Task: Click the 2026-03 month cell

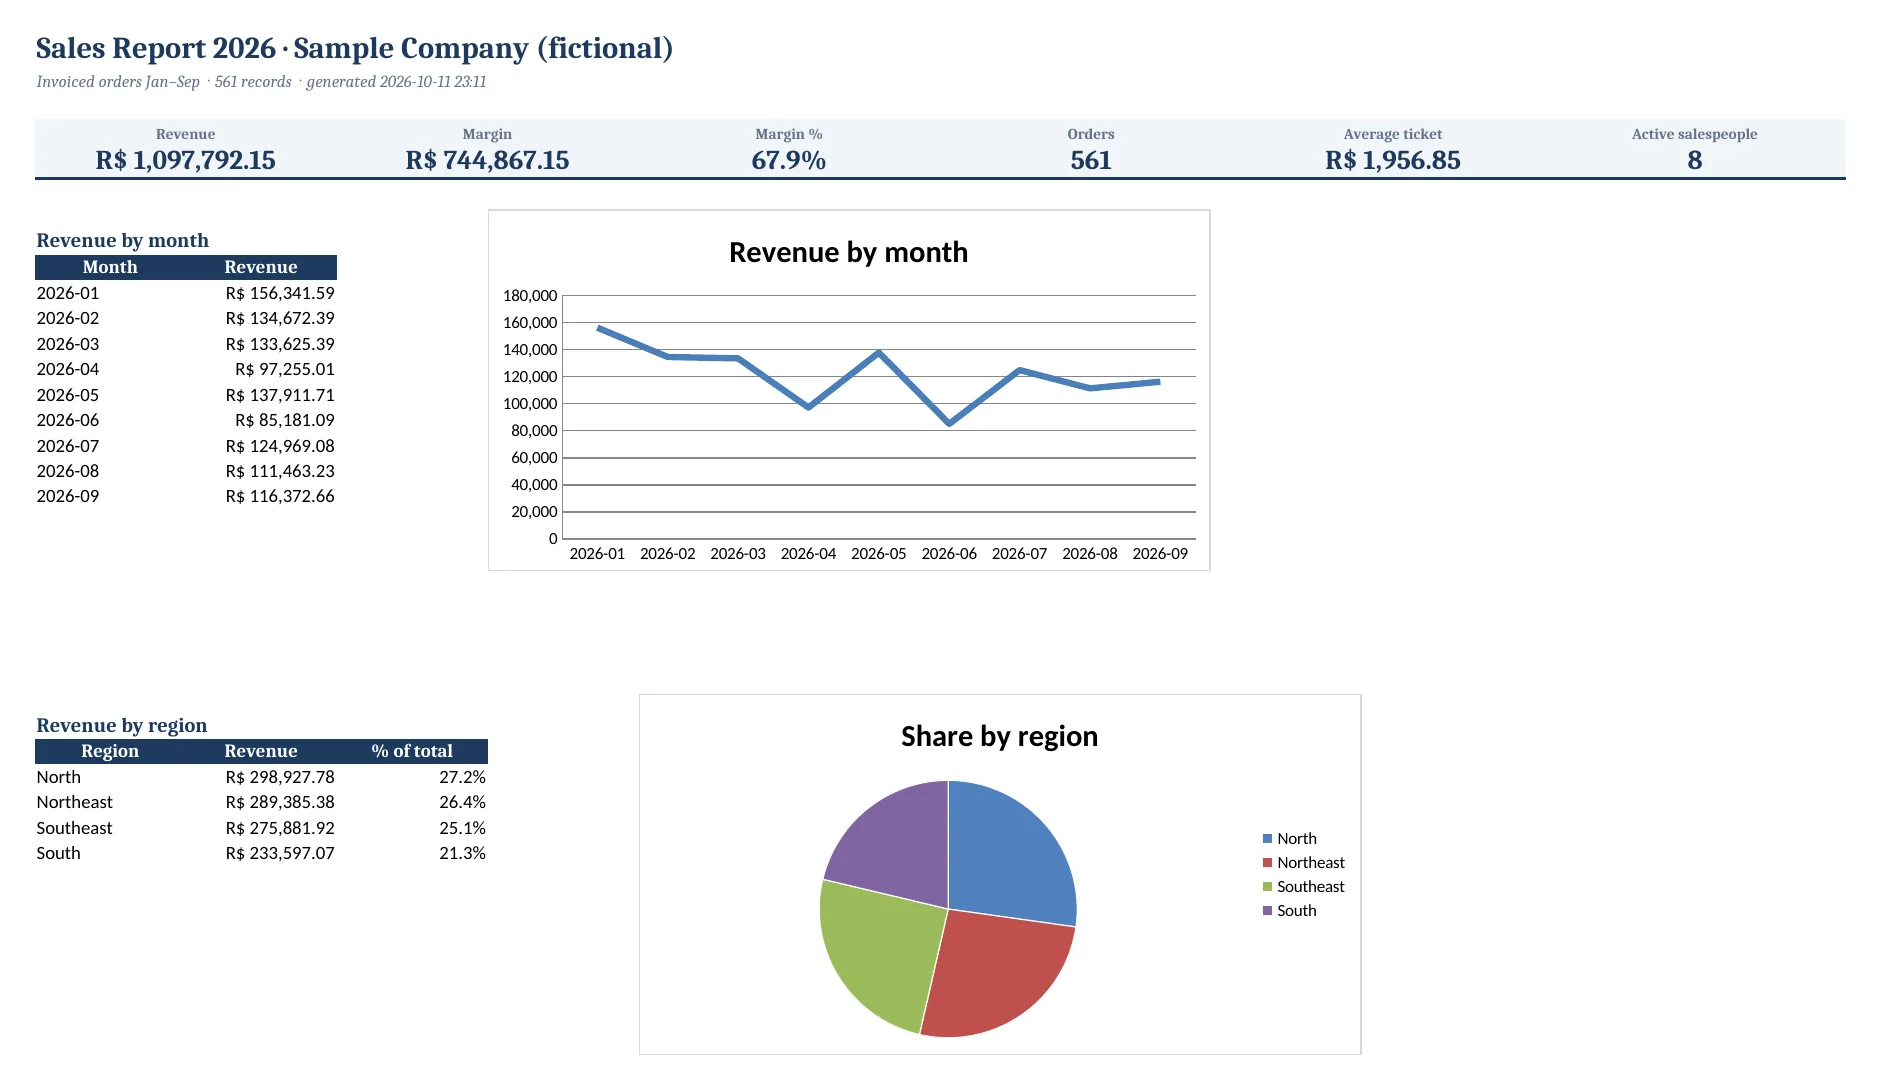Action: pos(68,344)
